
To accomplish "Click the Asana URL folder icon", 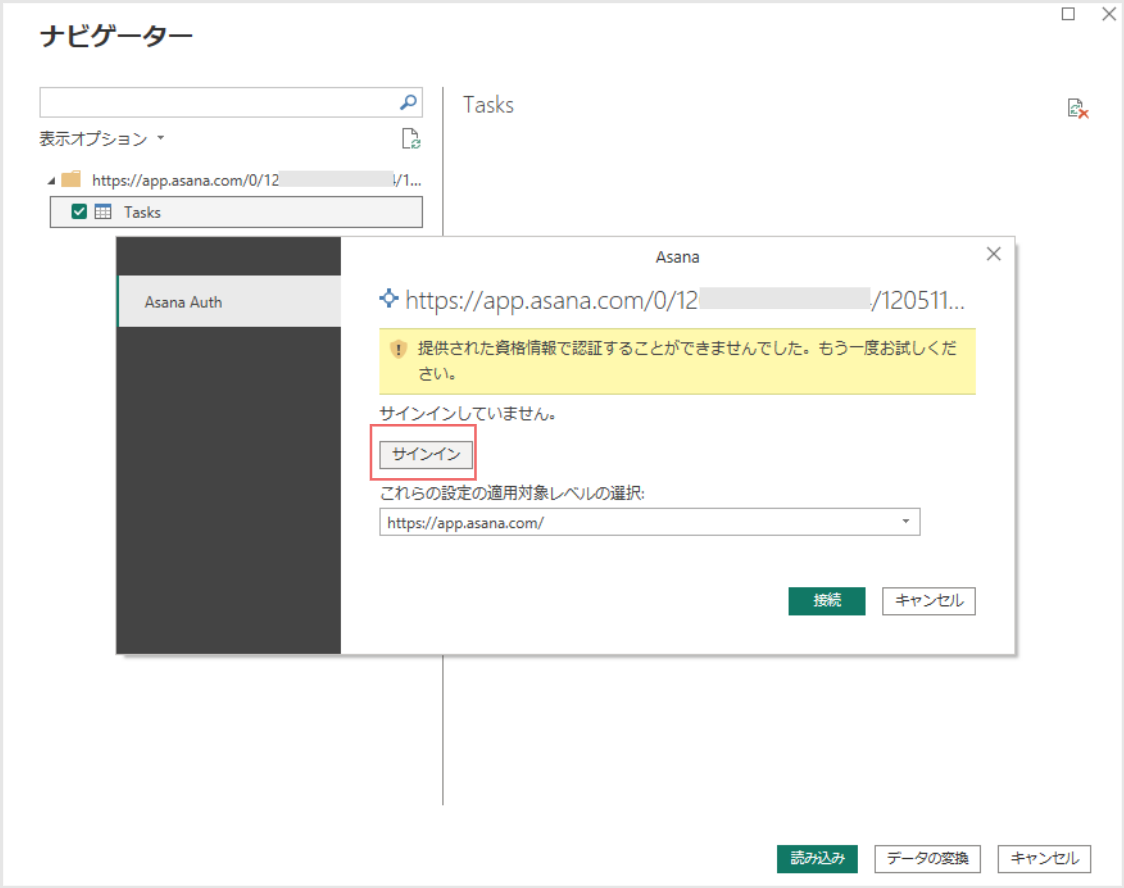I will click(x=71, y=179).
